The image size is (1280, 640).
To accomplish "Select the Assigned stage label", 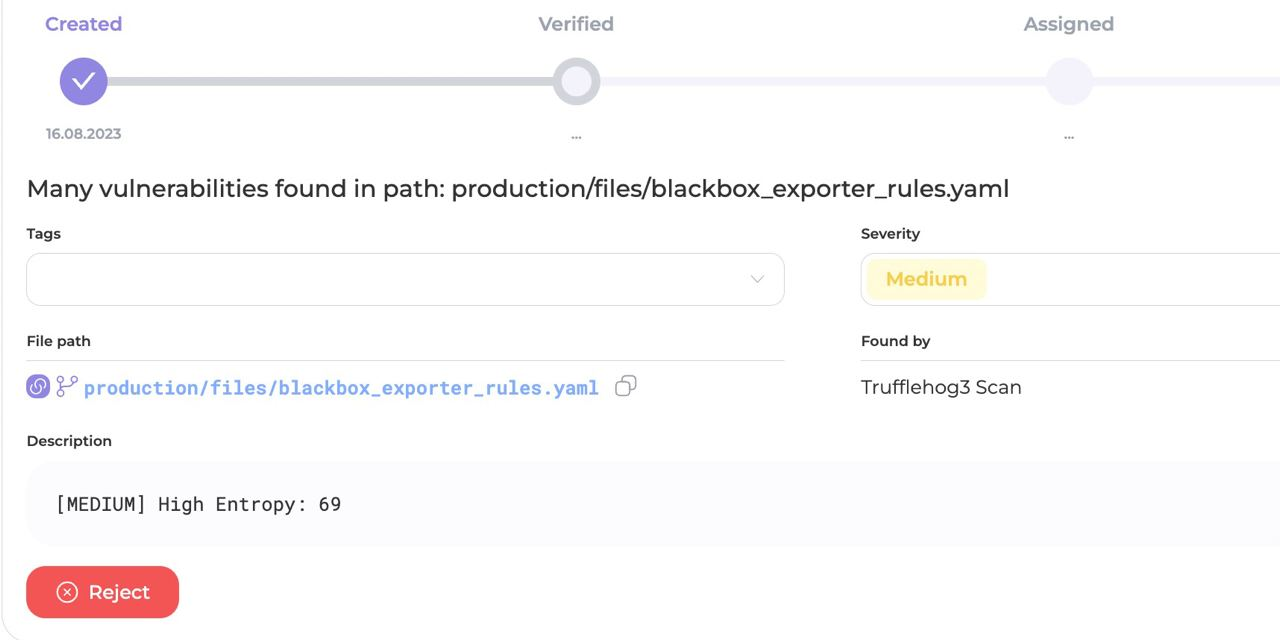I will point(1068,24).
